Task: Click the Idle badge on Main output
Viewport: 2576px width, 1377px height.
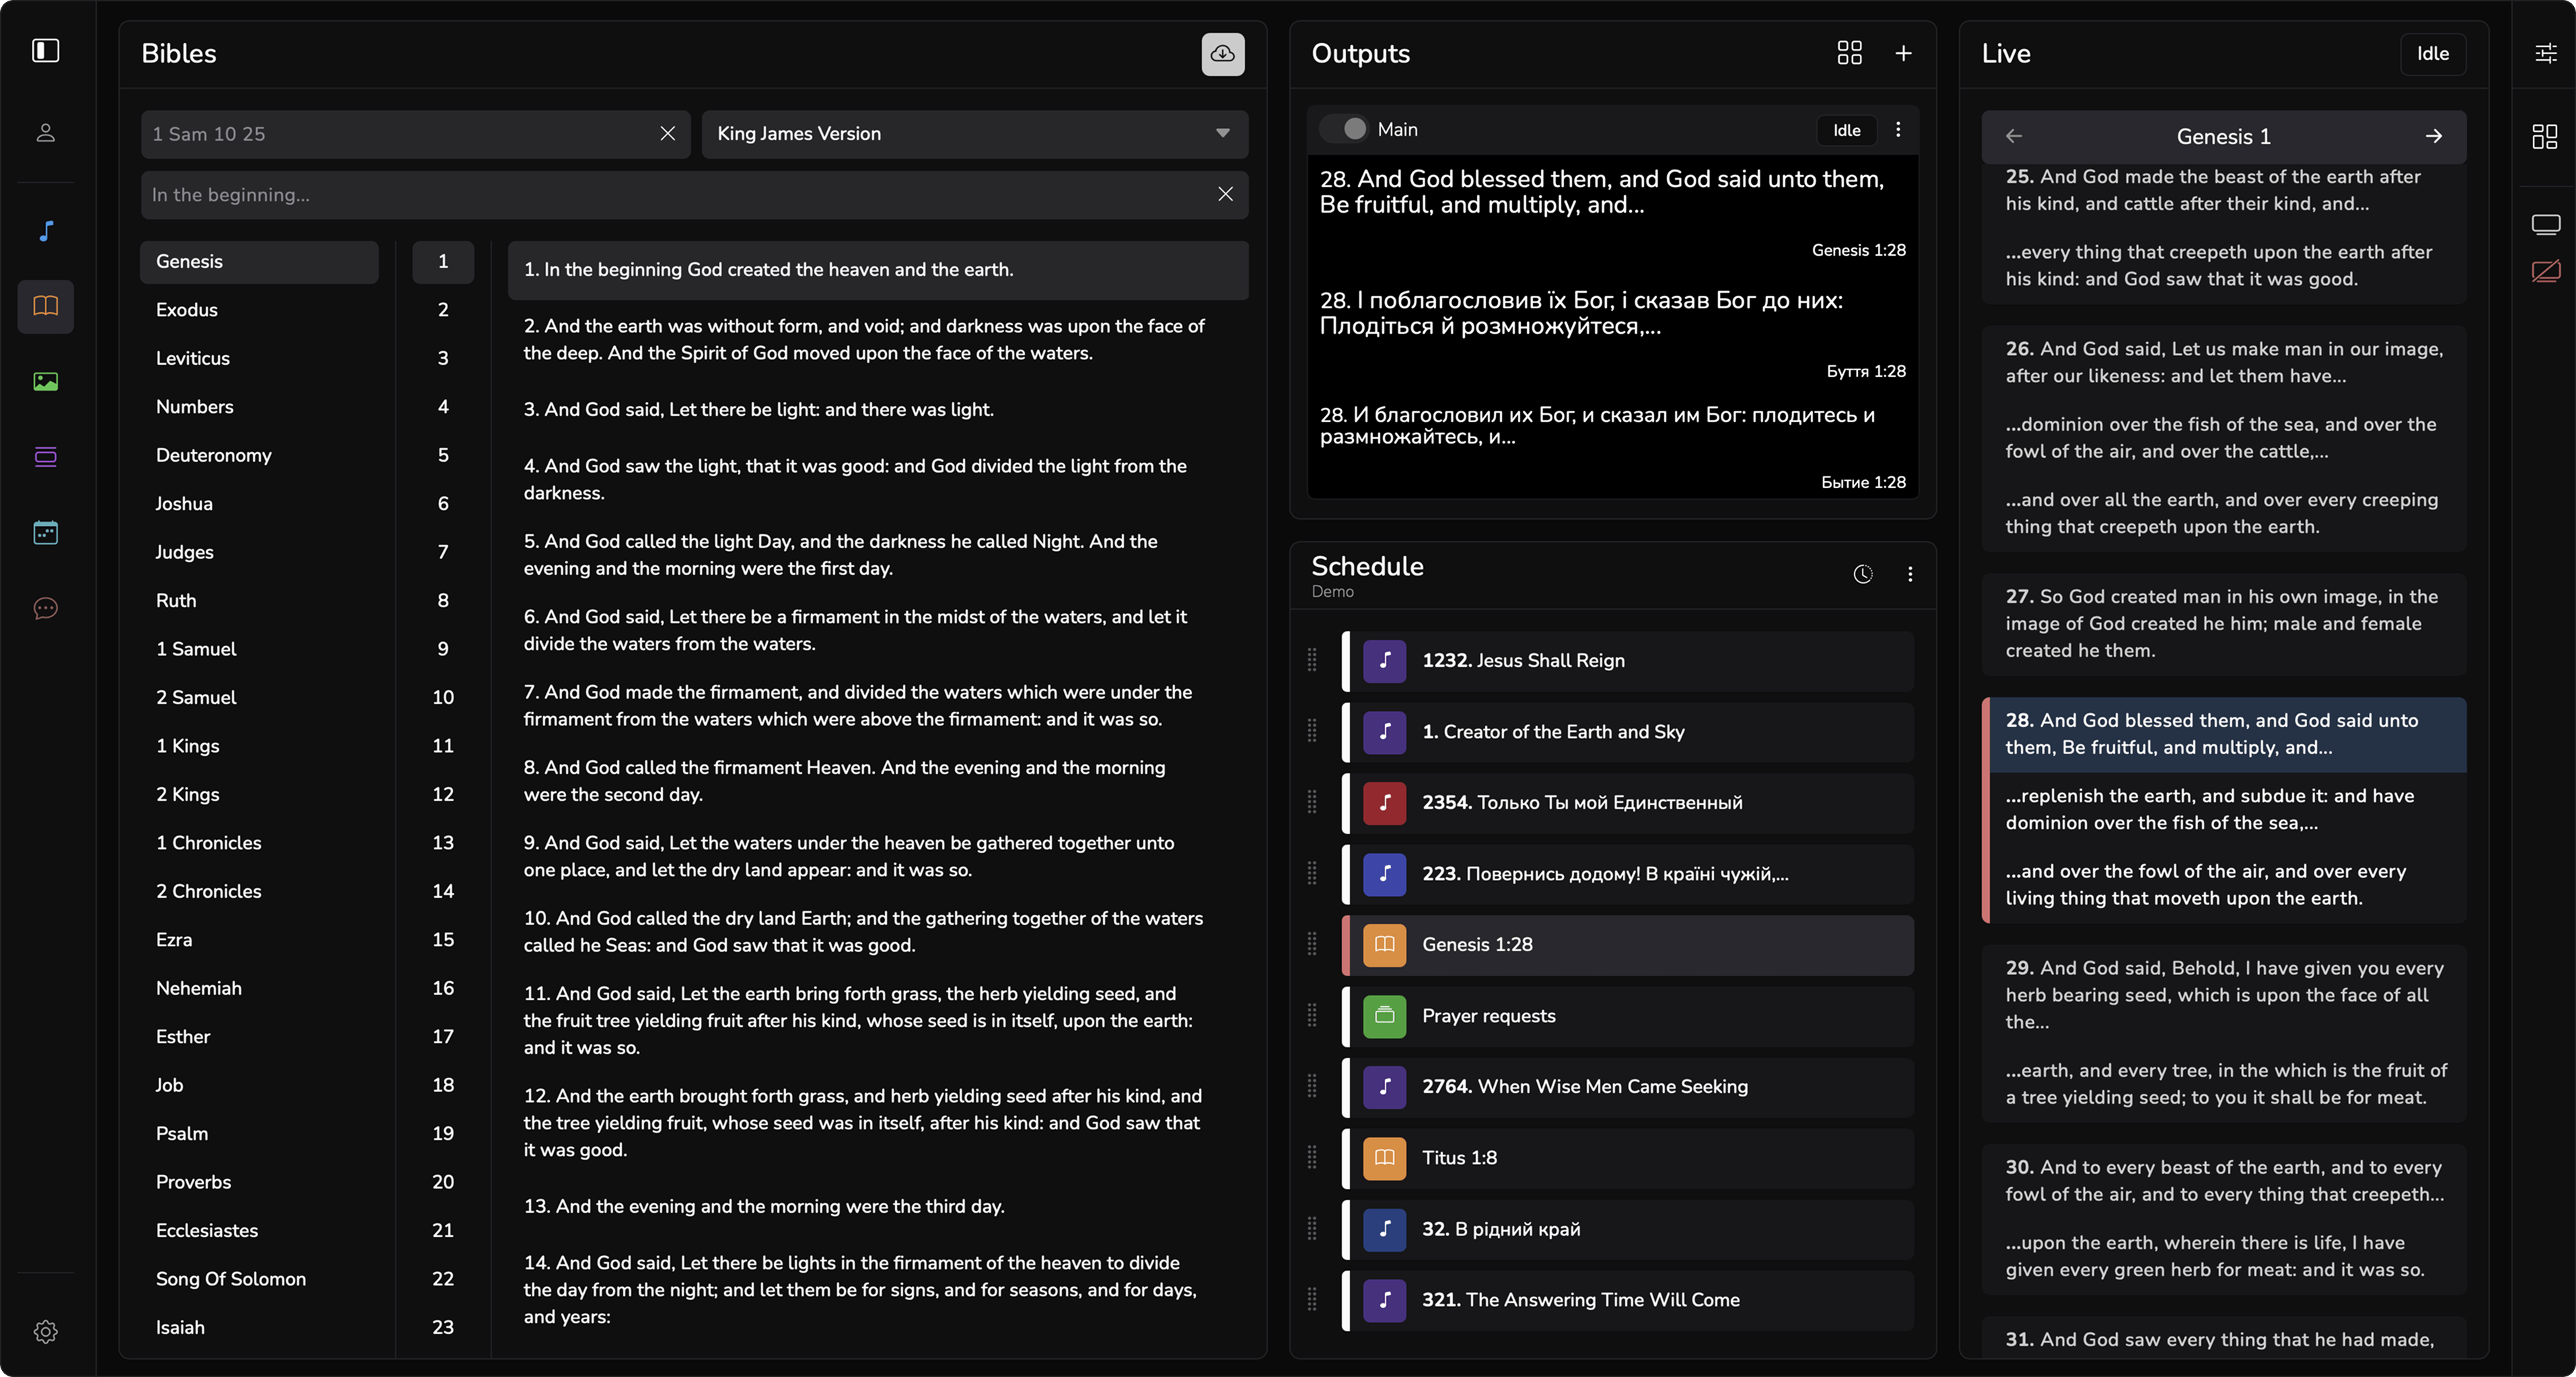Action: click(x=1846, y=130)
